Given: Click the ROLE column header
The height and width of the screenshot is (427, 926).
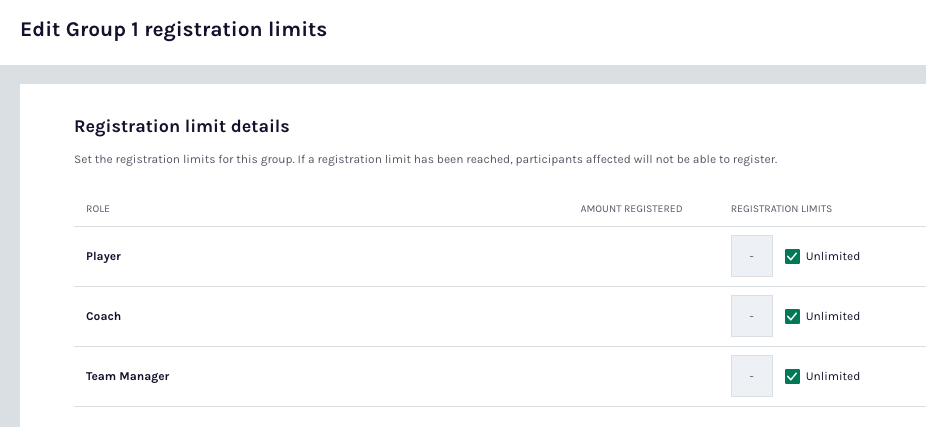Looking at the screenshot, I should pos(98,209).
